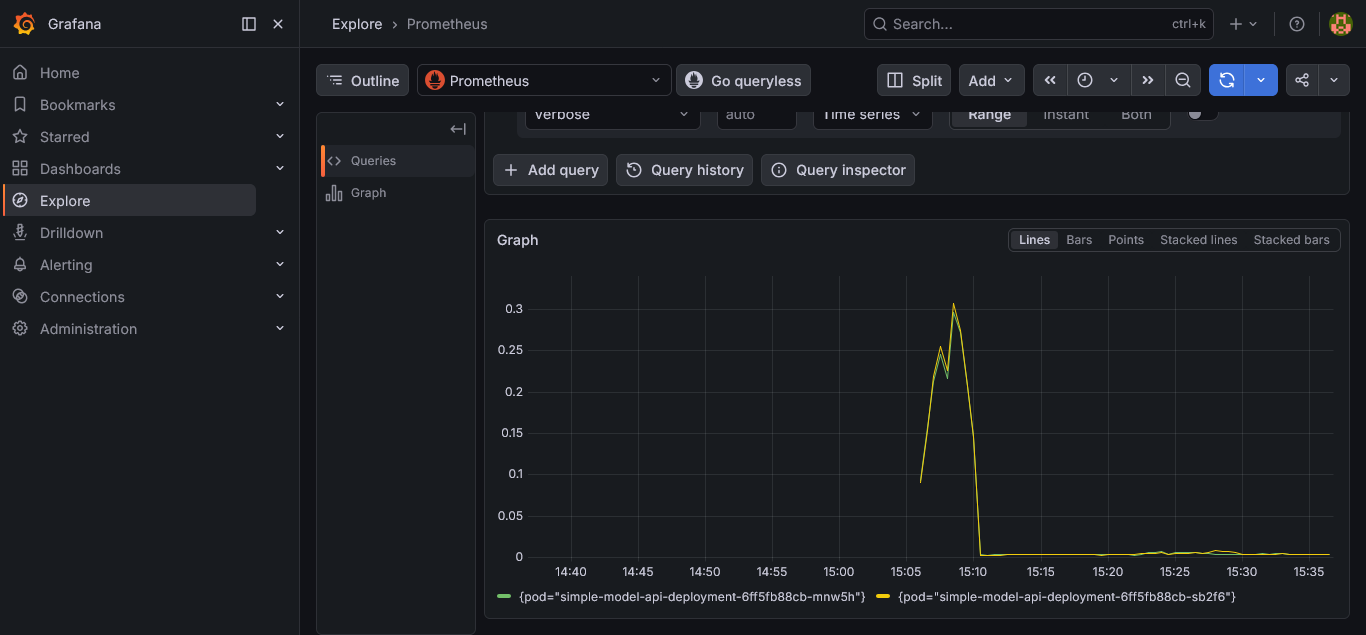Expand the Dashboards section chevron
The image size is (1366, 635).
tap(280, 169)
